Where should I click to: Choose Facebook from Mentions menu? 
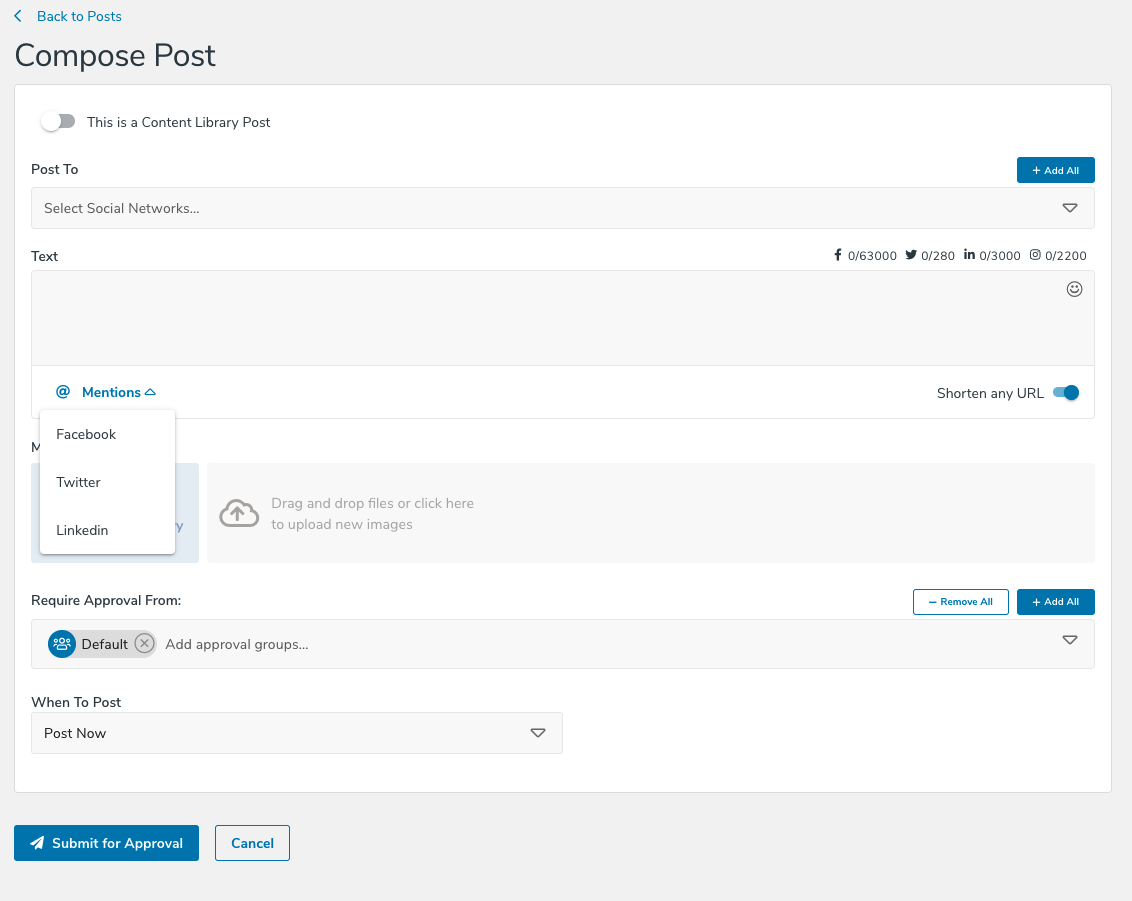[x=86, y=434]
